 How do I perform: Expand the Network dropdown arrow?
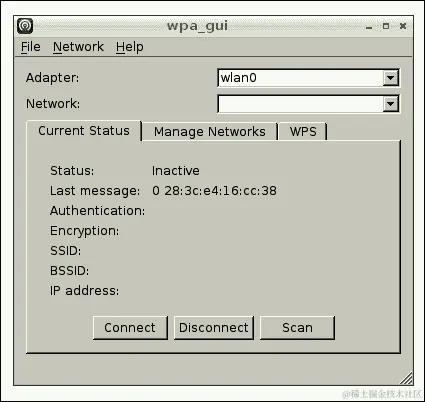(390, 104)
